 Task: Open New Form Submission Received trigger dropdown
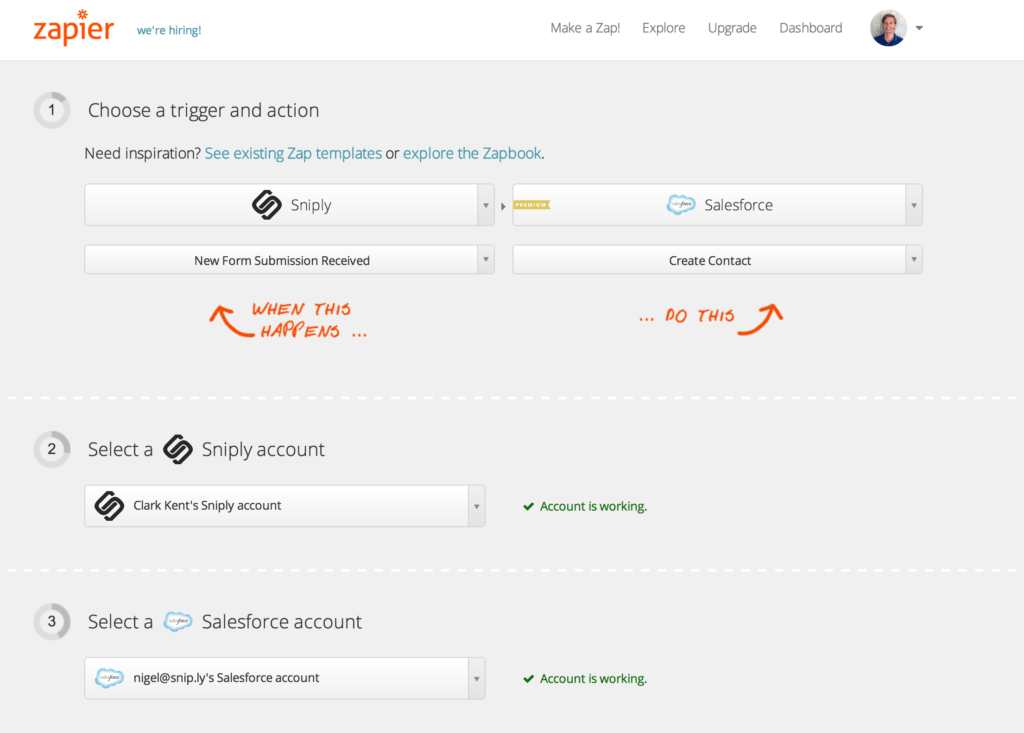click(x=485, y=260)
